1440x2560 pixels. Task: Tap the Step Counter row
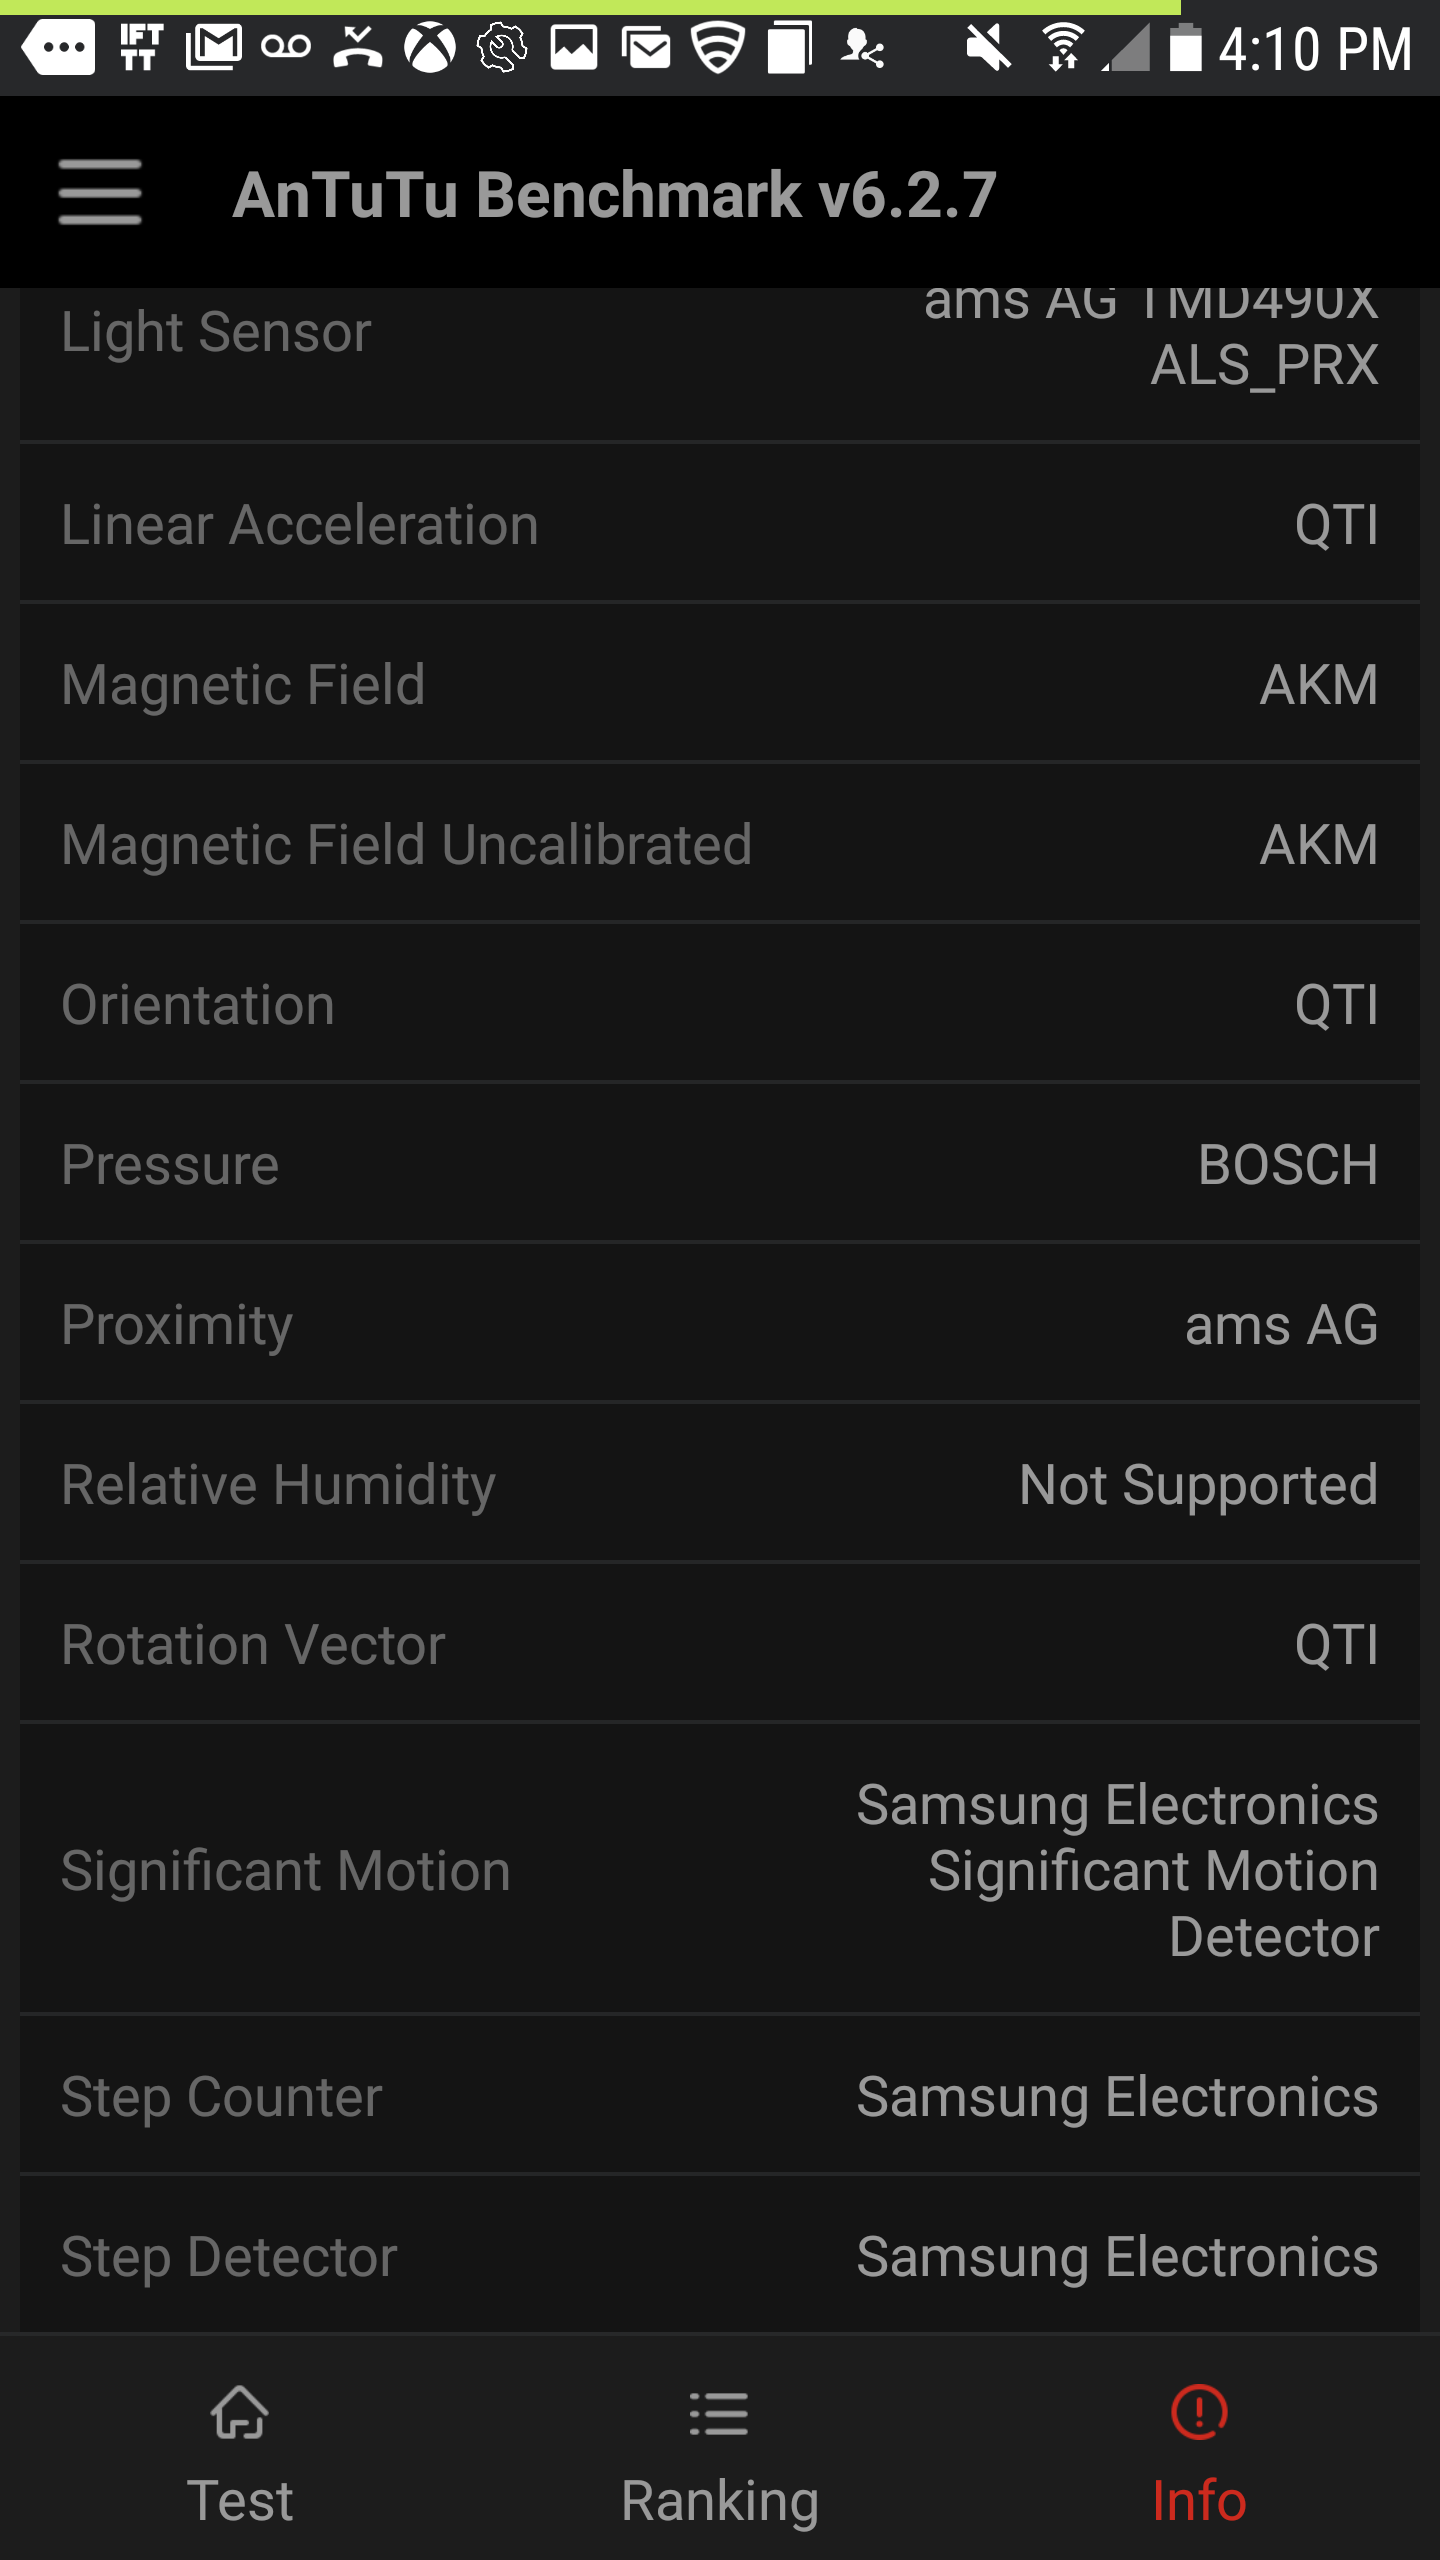[720, 2096]
